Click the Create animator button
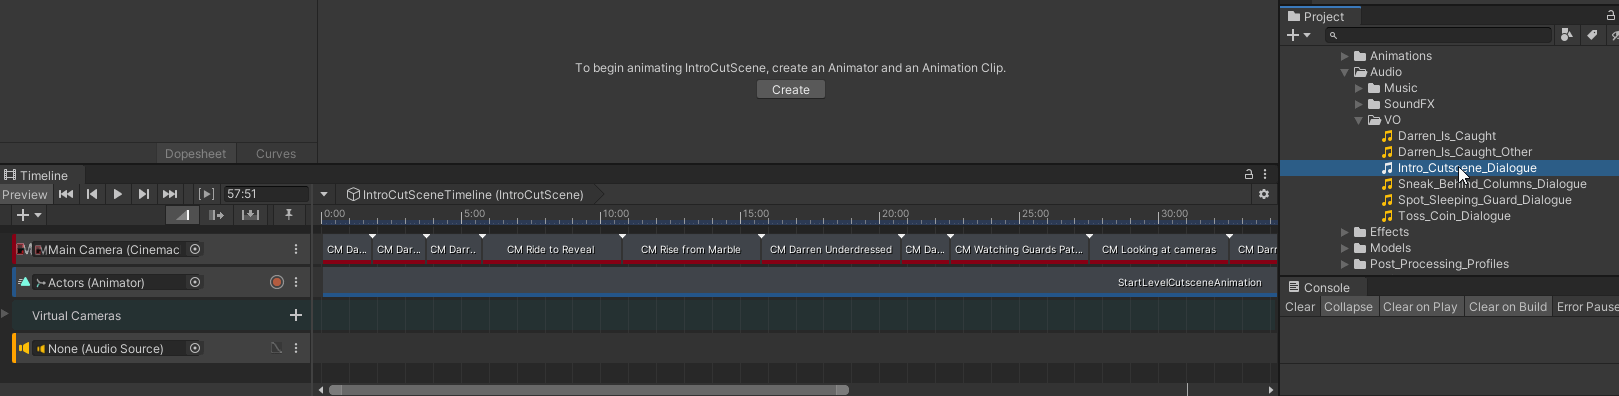This screenshot has height=396, width=1619. 791,90
